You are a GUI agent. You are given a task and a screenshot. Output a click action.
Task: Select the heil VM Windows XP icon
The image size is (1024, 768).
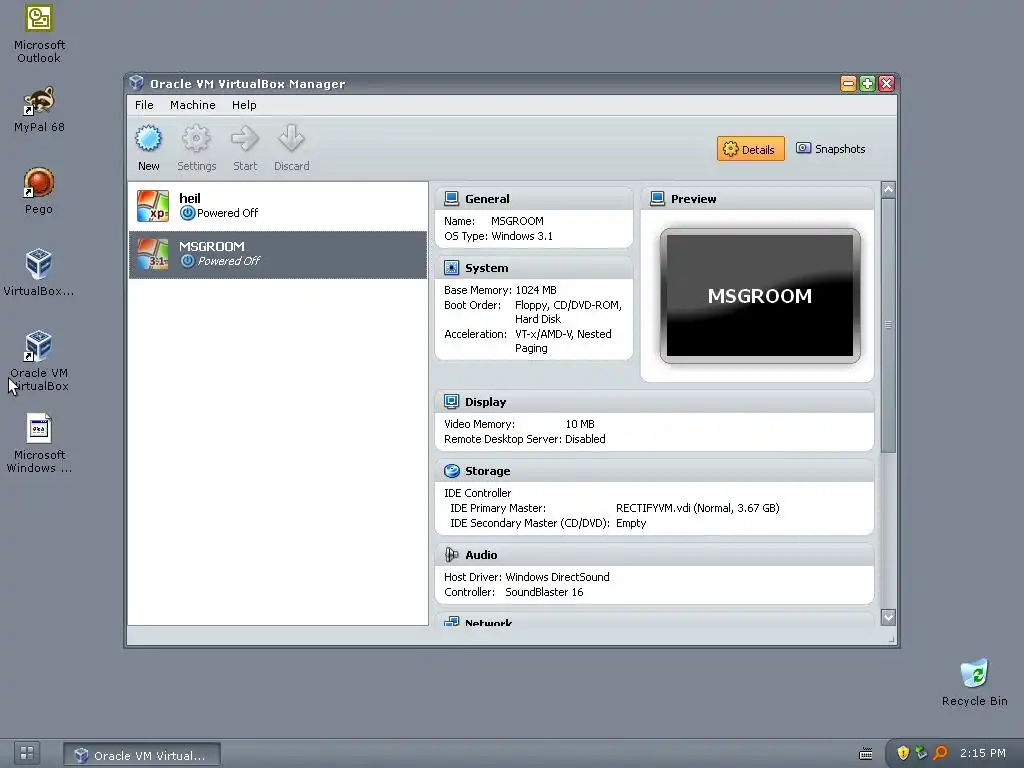point(153,206)
